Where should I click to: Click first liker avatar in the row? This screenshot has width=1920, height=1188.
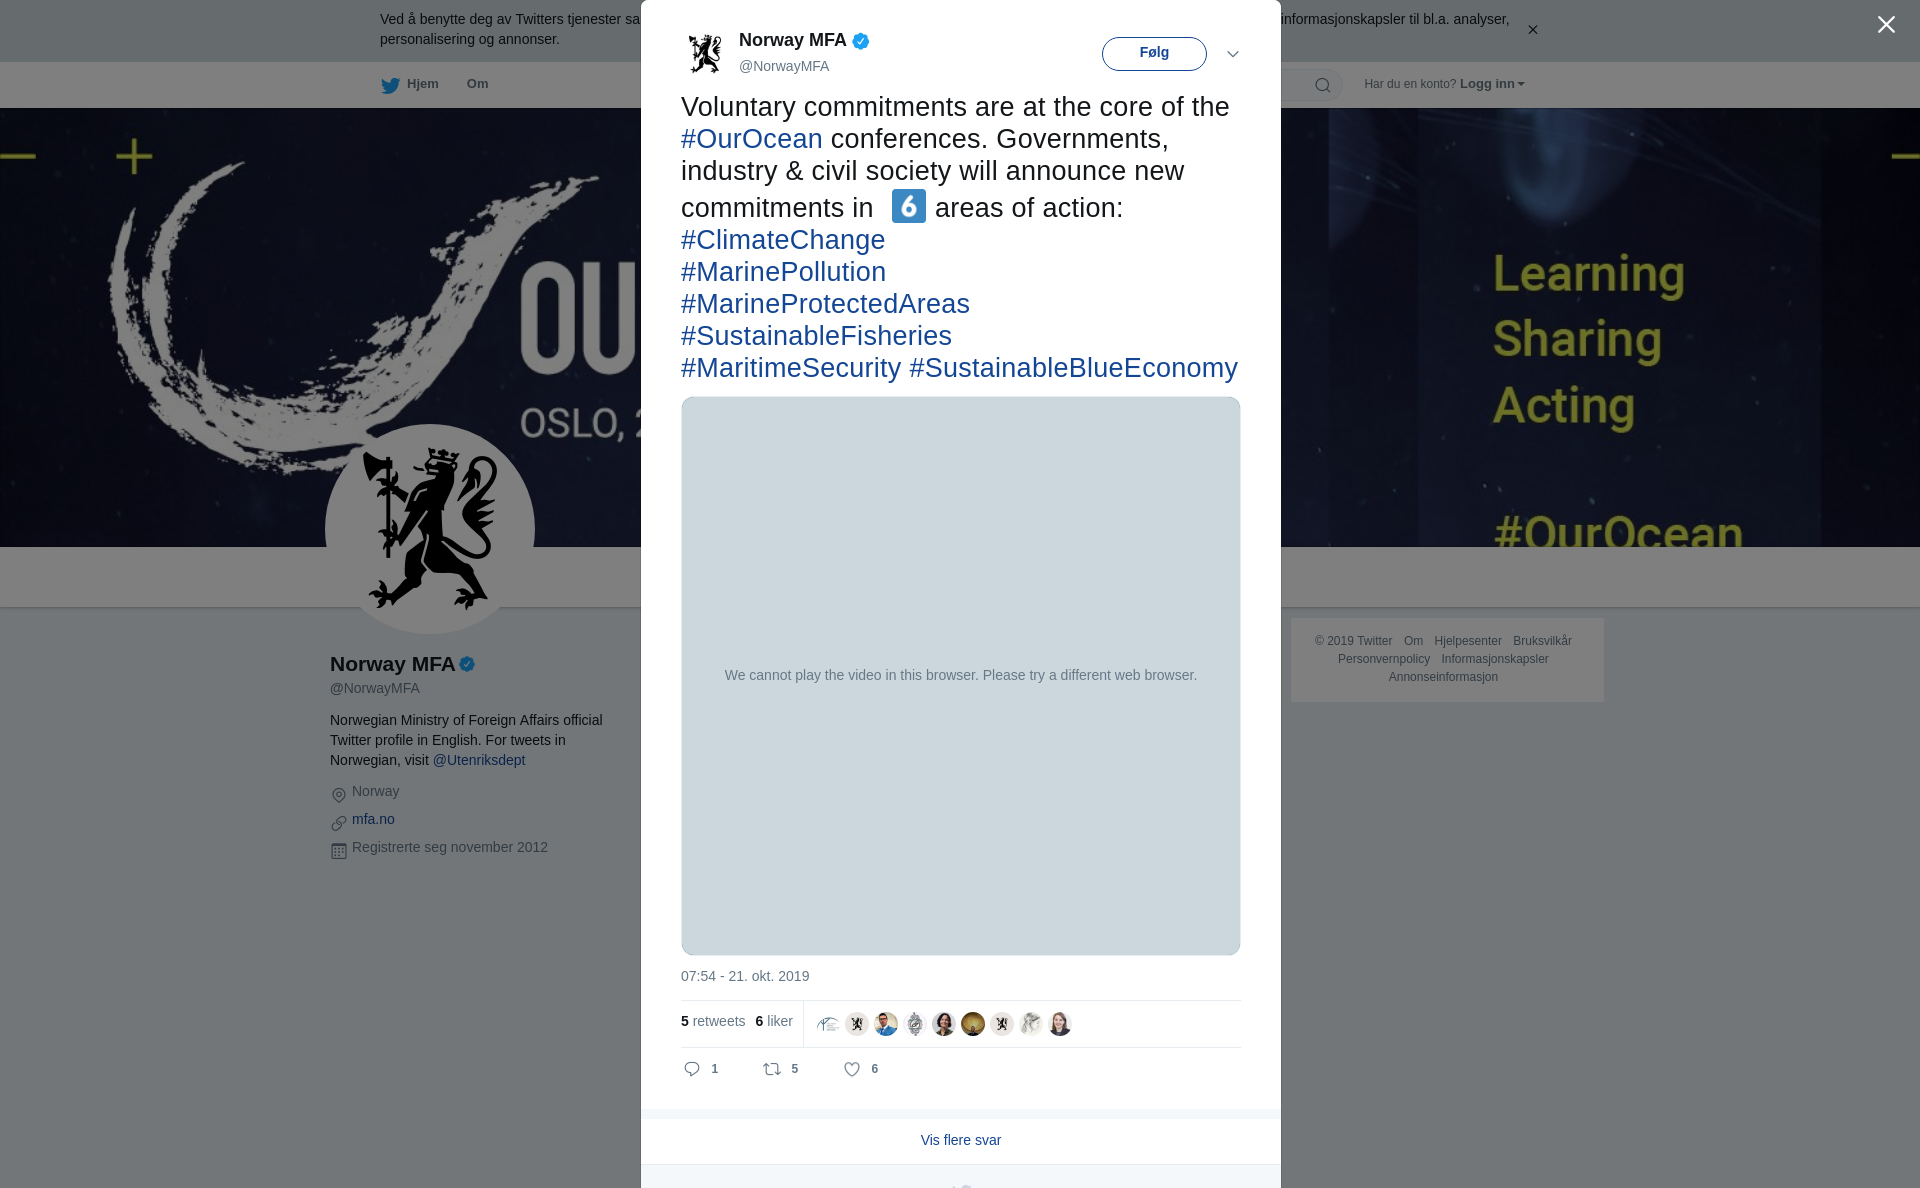click(x=828, y=1024)
